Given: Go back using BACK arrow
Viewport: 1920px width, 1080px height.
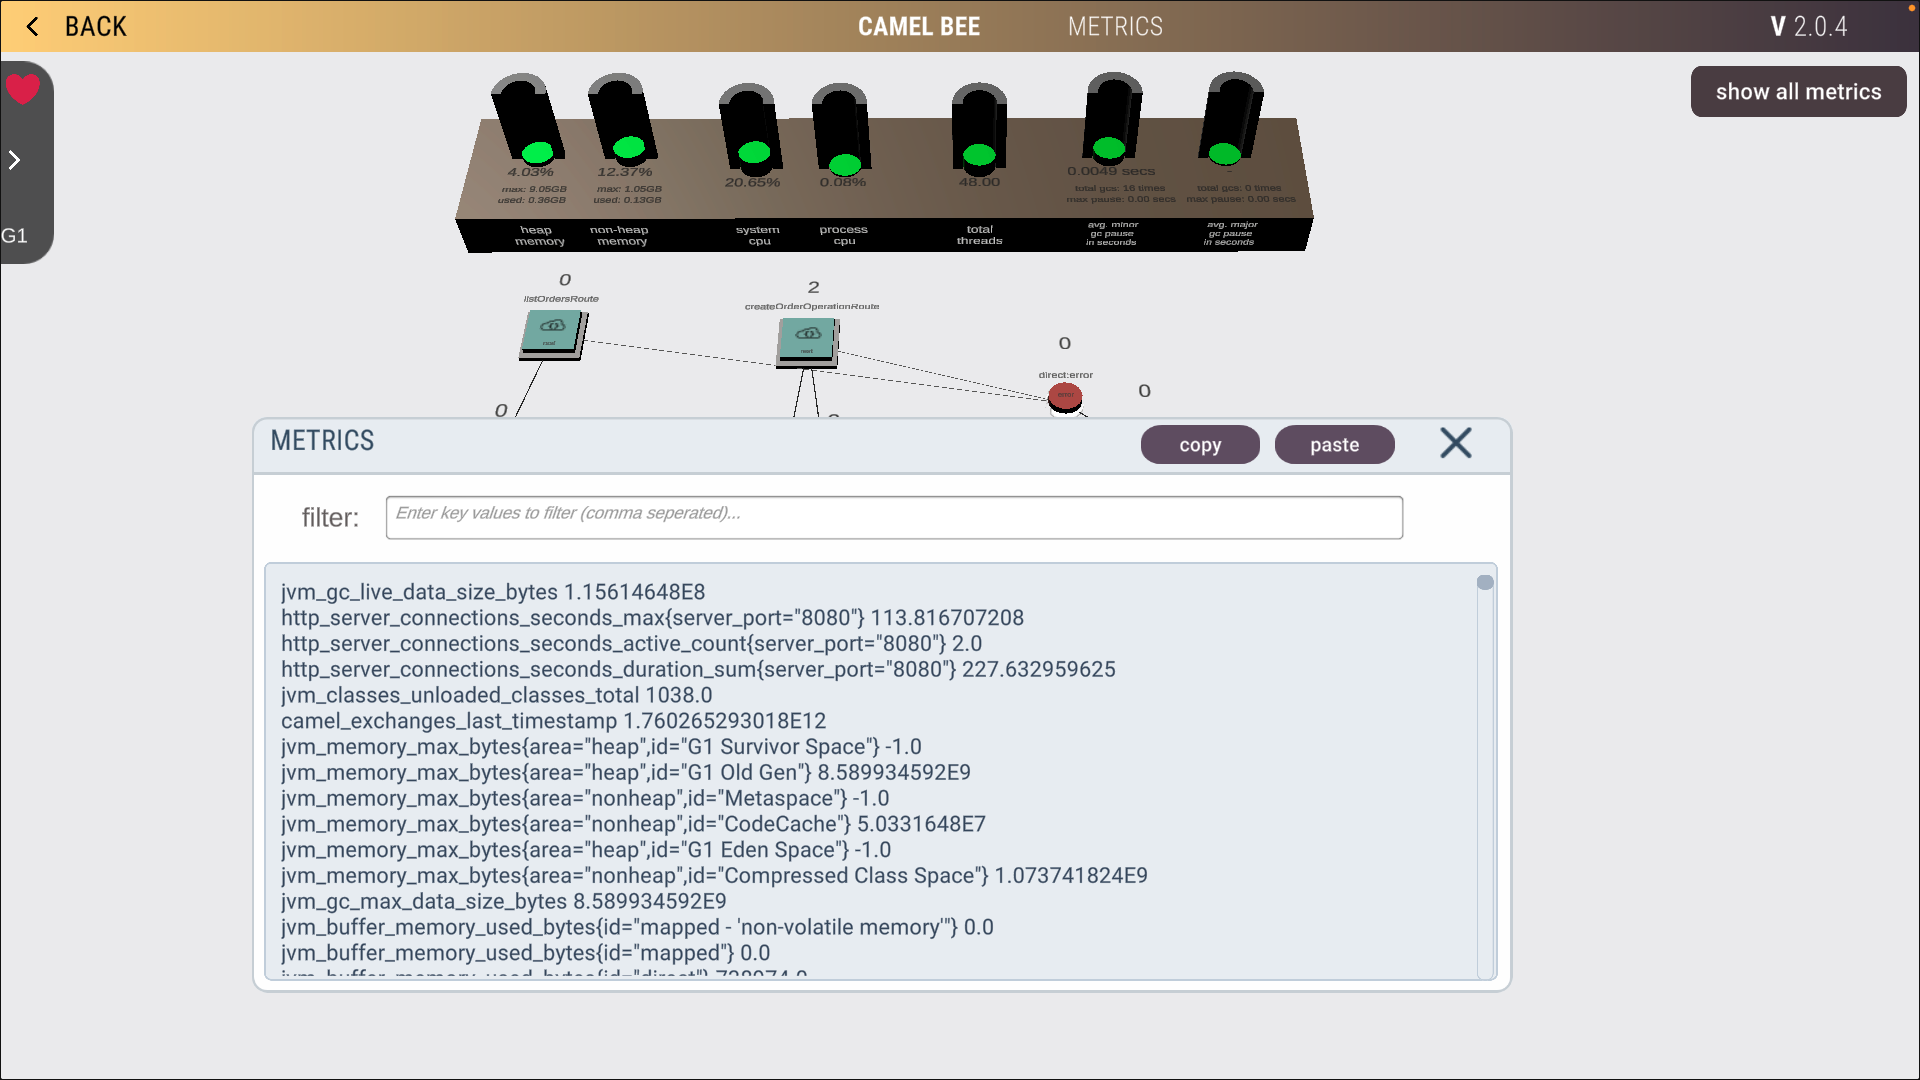Looking at the screenshot, I should 33,27.
